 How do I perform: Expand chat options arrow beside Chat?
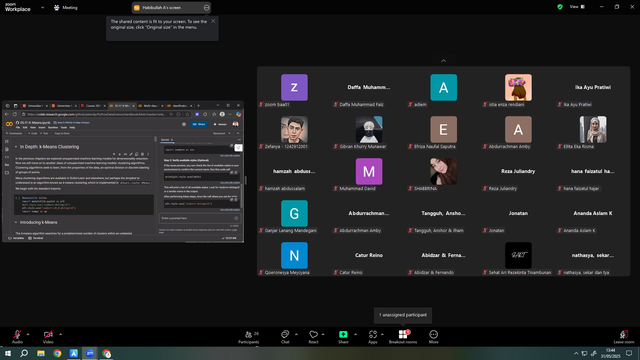tap(296, 334)
